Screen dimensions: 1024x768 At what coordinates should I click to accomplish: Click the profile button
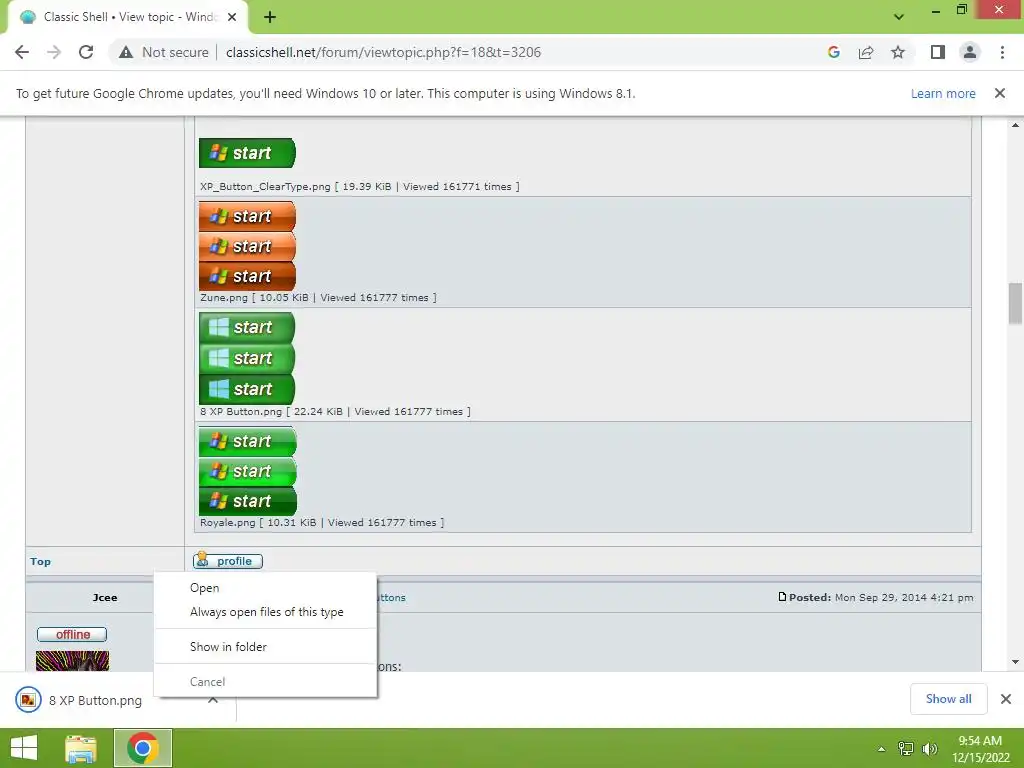(228, 561)
